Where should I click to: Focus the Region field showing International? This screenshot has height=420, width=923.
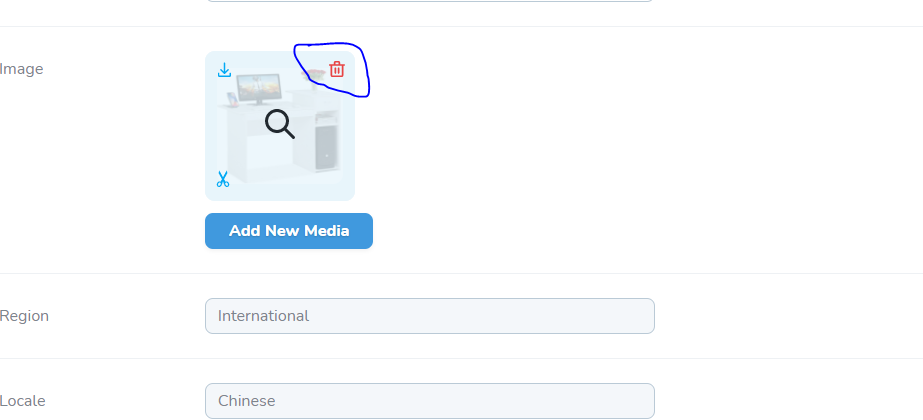[430, 316]
